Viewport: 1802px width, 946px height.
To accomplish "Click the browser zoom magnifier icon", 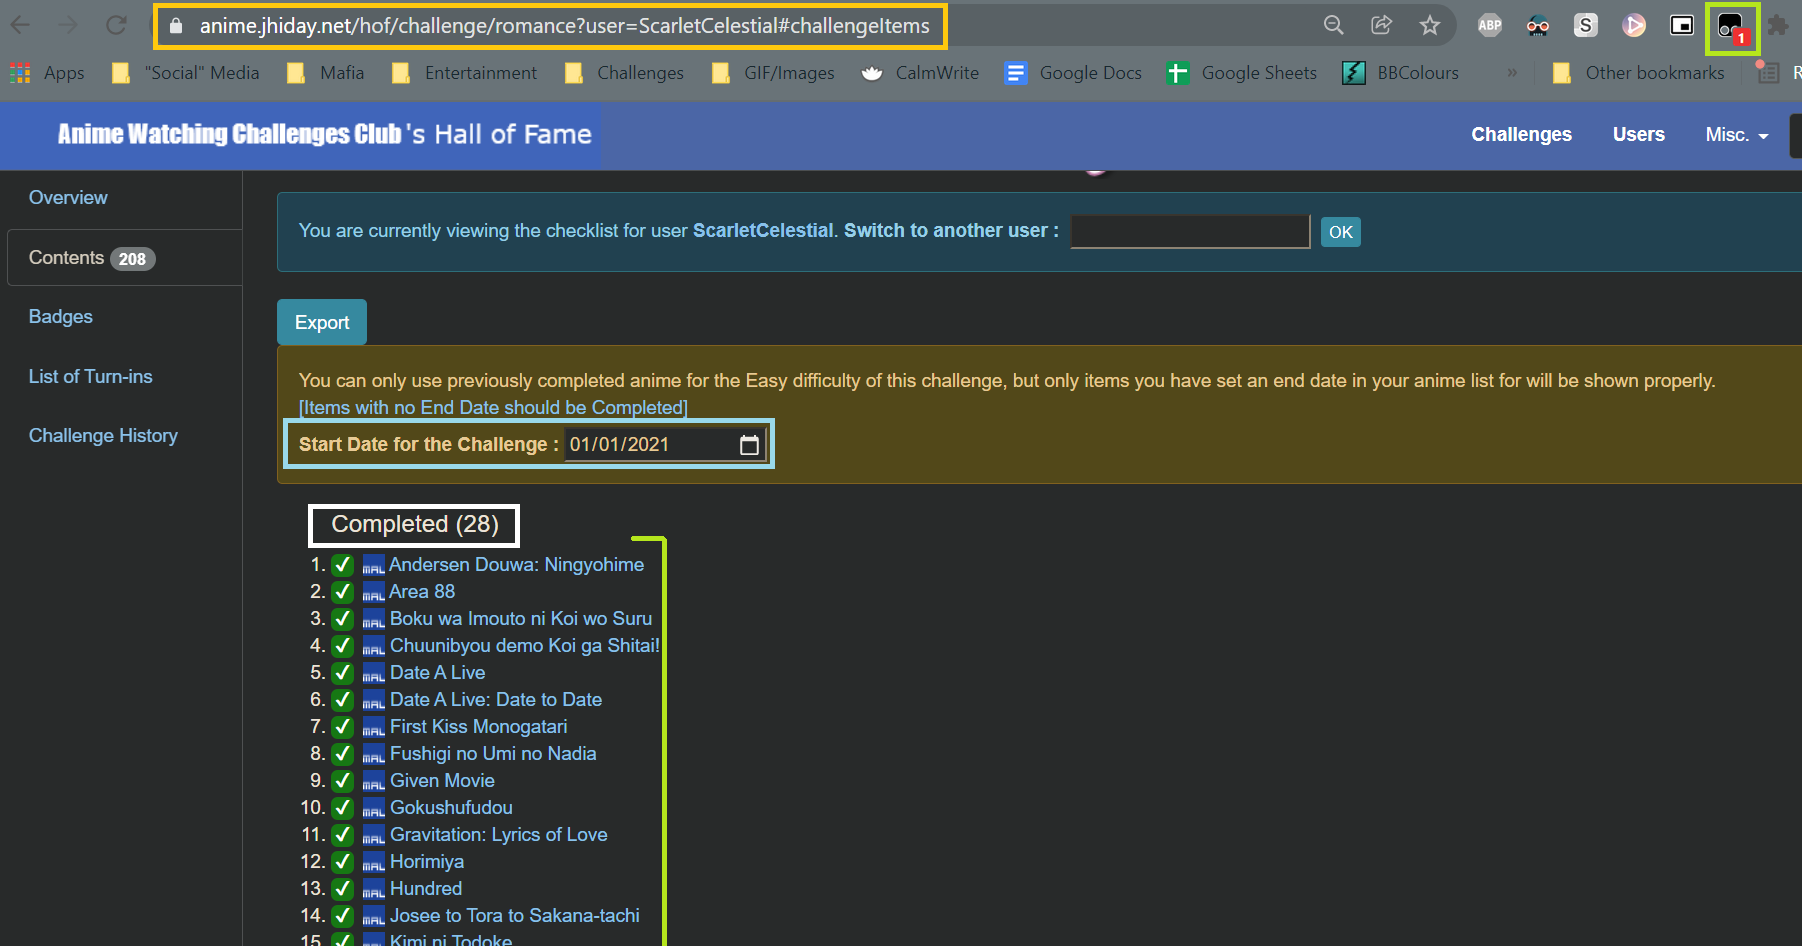I will click(1333, 25).
